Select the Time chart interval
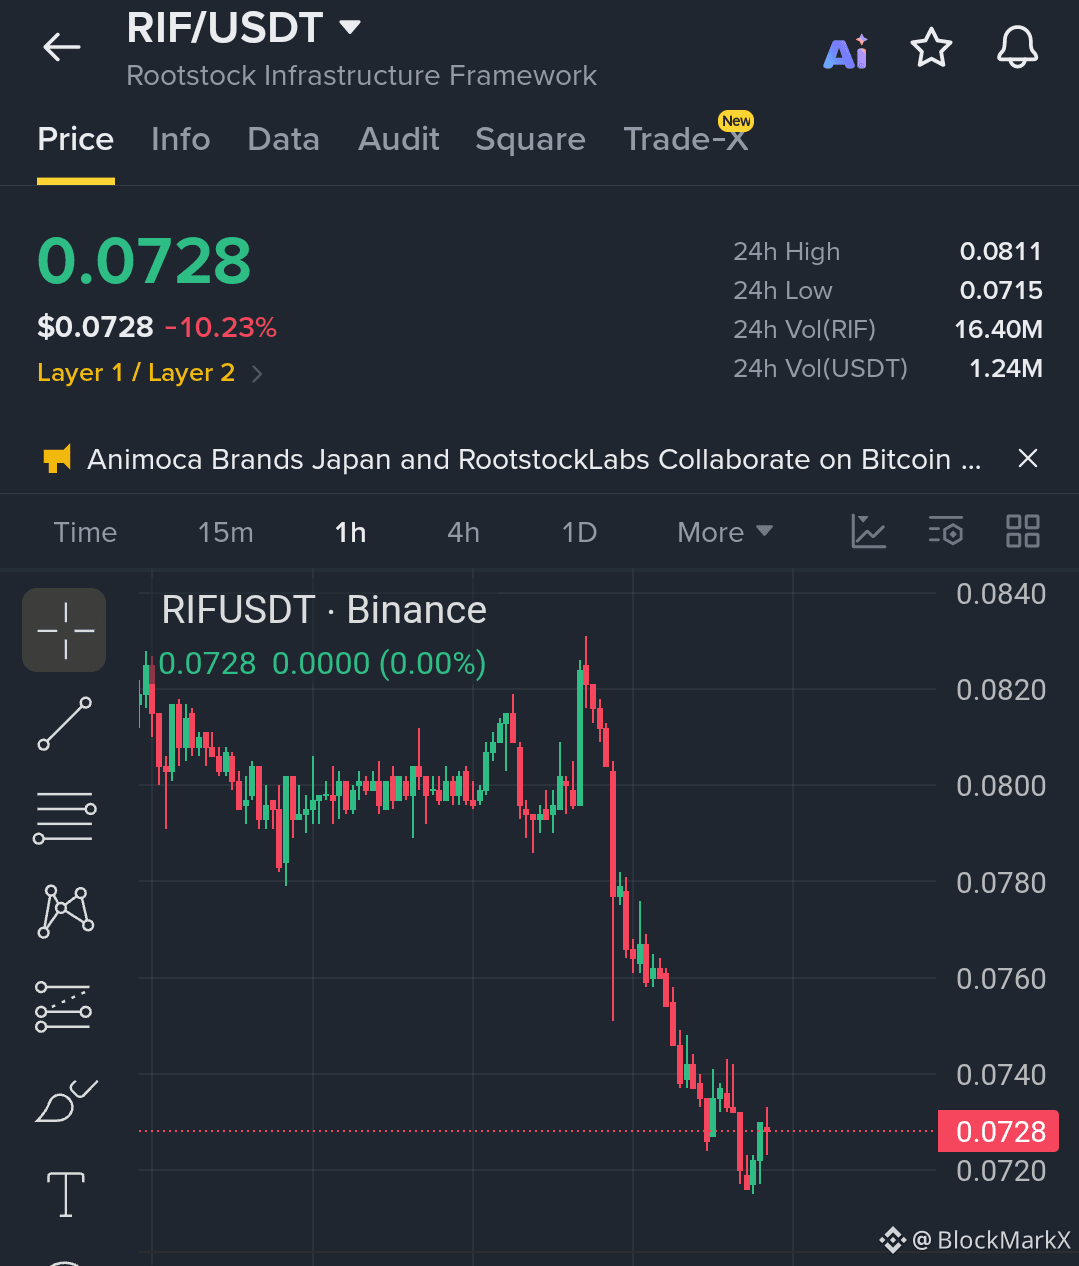Screen dimensions: 1079x1266 pos(85,532)
